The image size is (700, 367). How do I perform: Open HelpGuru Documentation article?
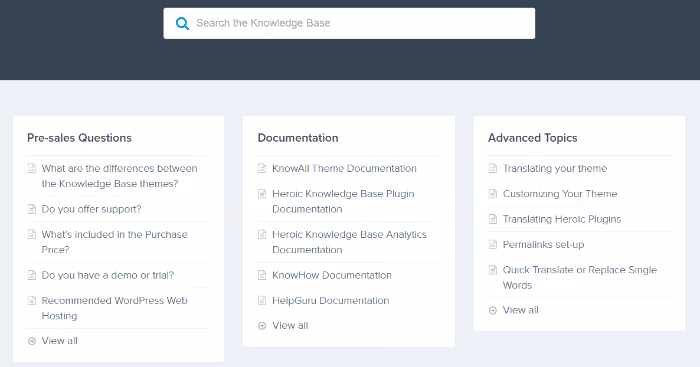[331, 300]
